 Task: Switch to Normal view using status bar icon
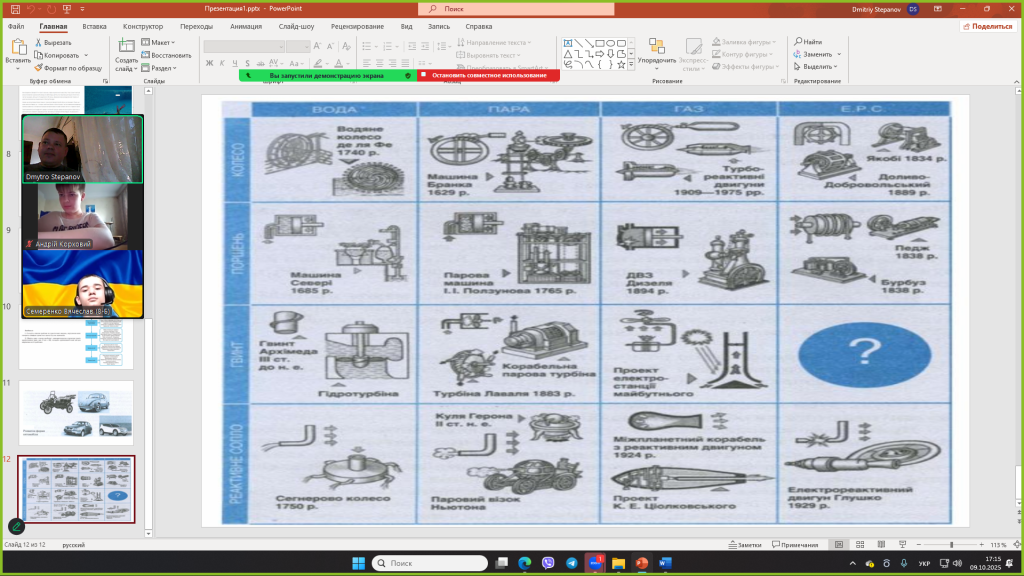[x=839, y=545]
